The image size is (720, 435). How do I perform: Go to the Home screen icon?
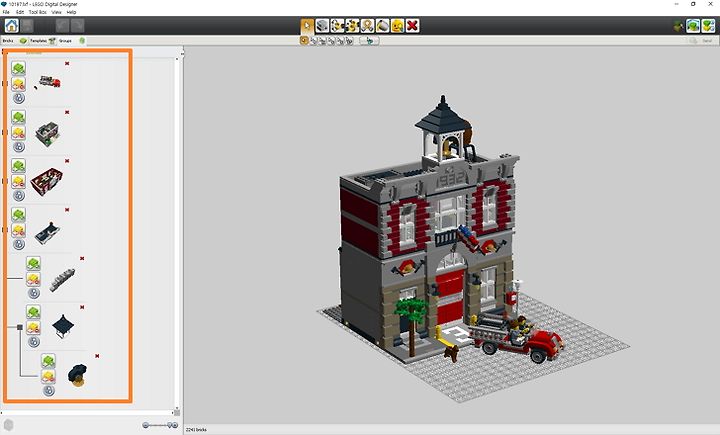pos(11,26)
